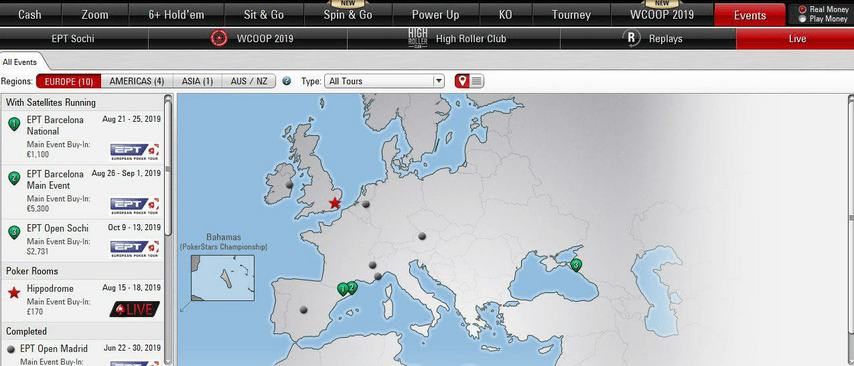Screen dimensions: 854x366
Task: Switch to map view pin icon
Action: [462, 81]
